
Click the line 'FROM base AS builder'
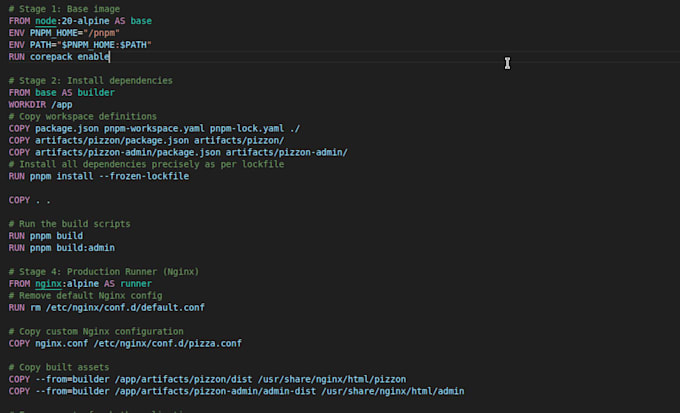(x=62, y=92)
